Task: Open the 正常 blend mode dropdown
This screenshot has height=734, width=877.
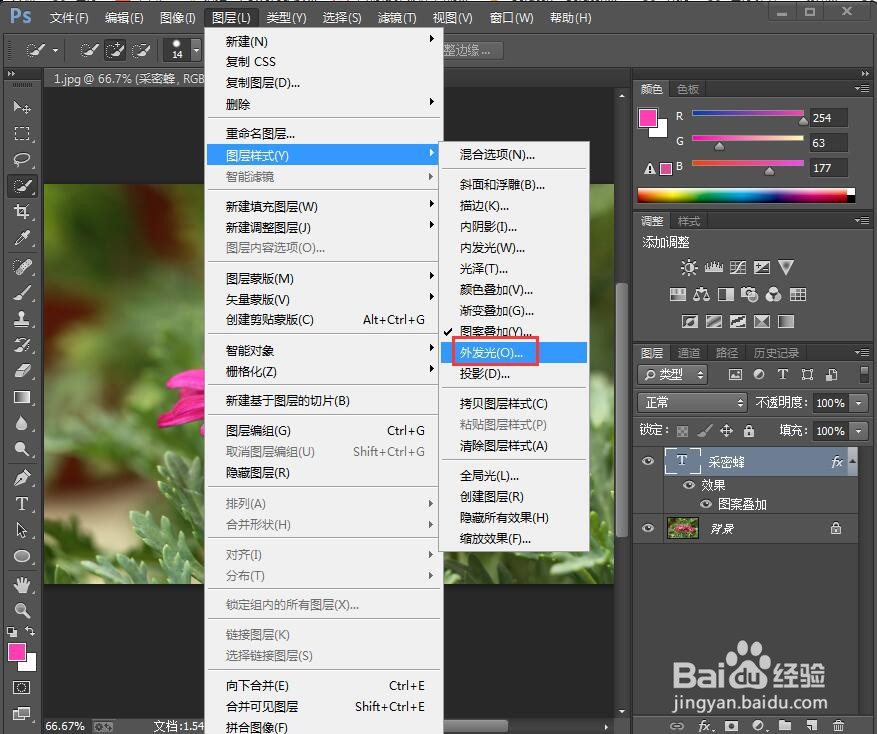Action: pyautogui.click(x=692, y=403)
